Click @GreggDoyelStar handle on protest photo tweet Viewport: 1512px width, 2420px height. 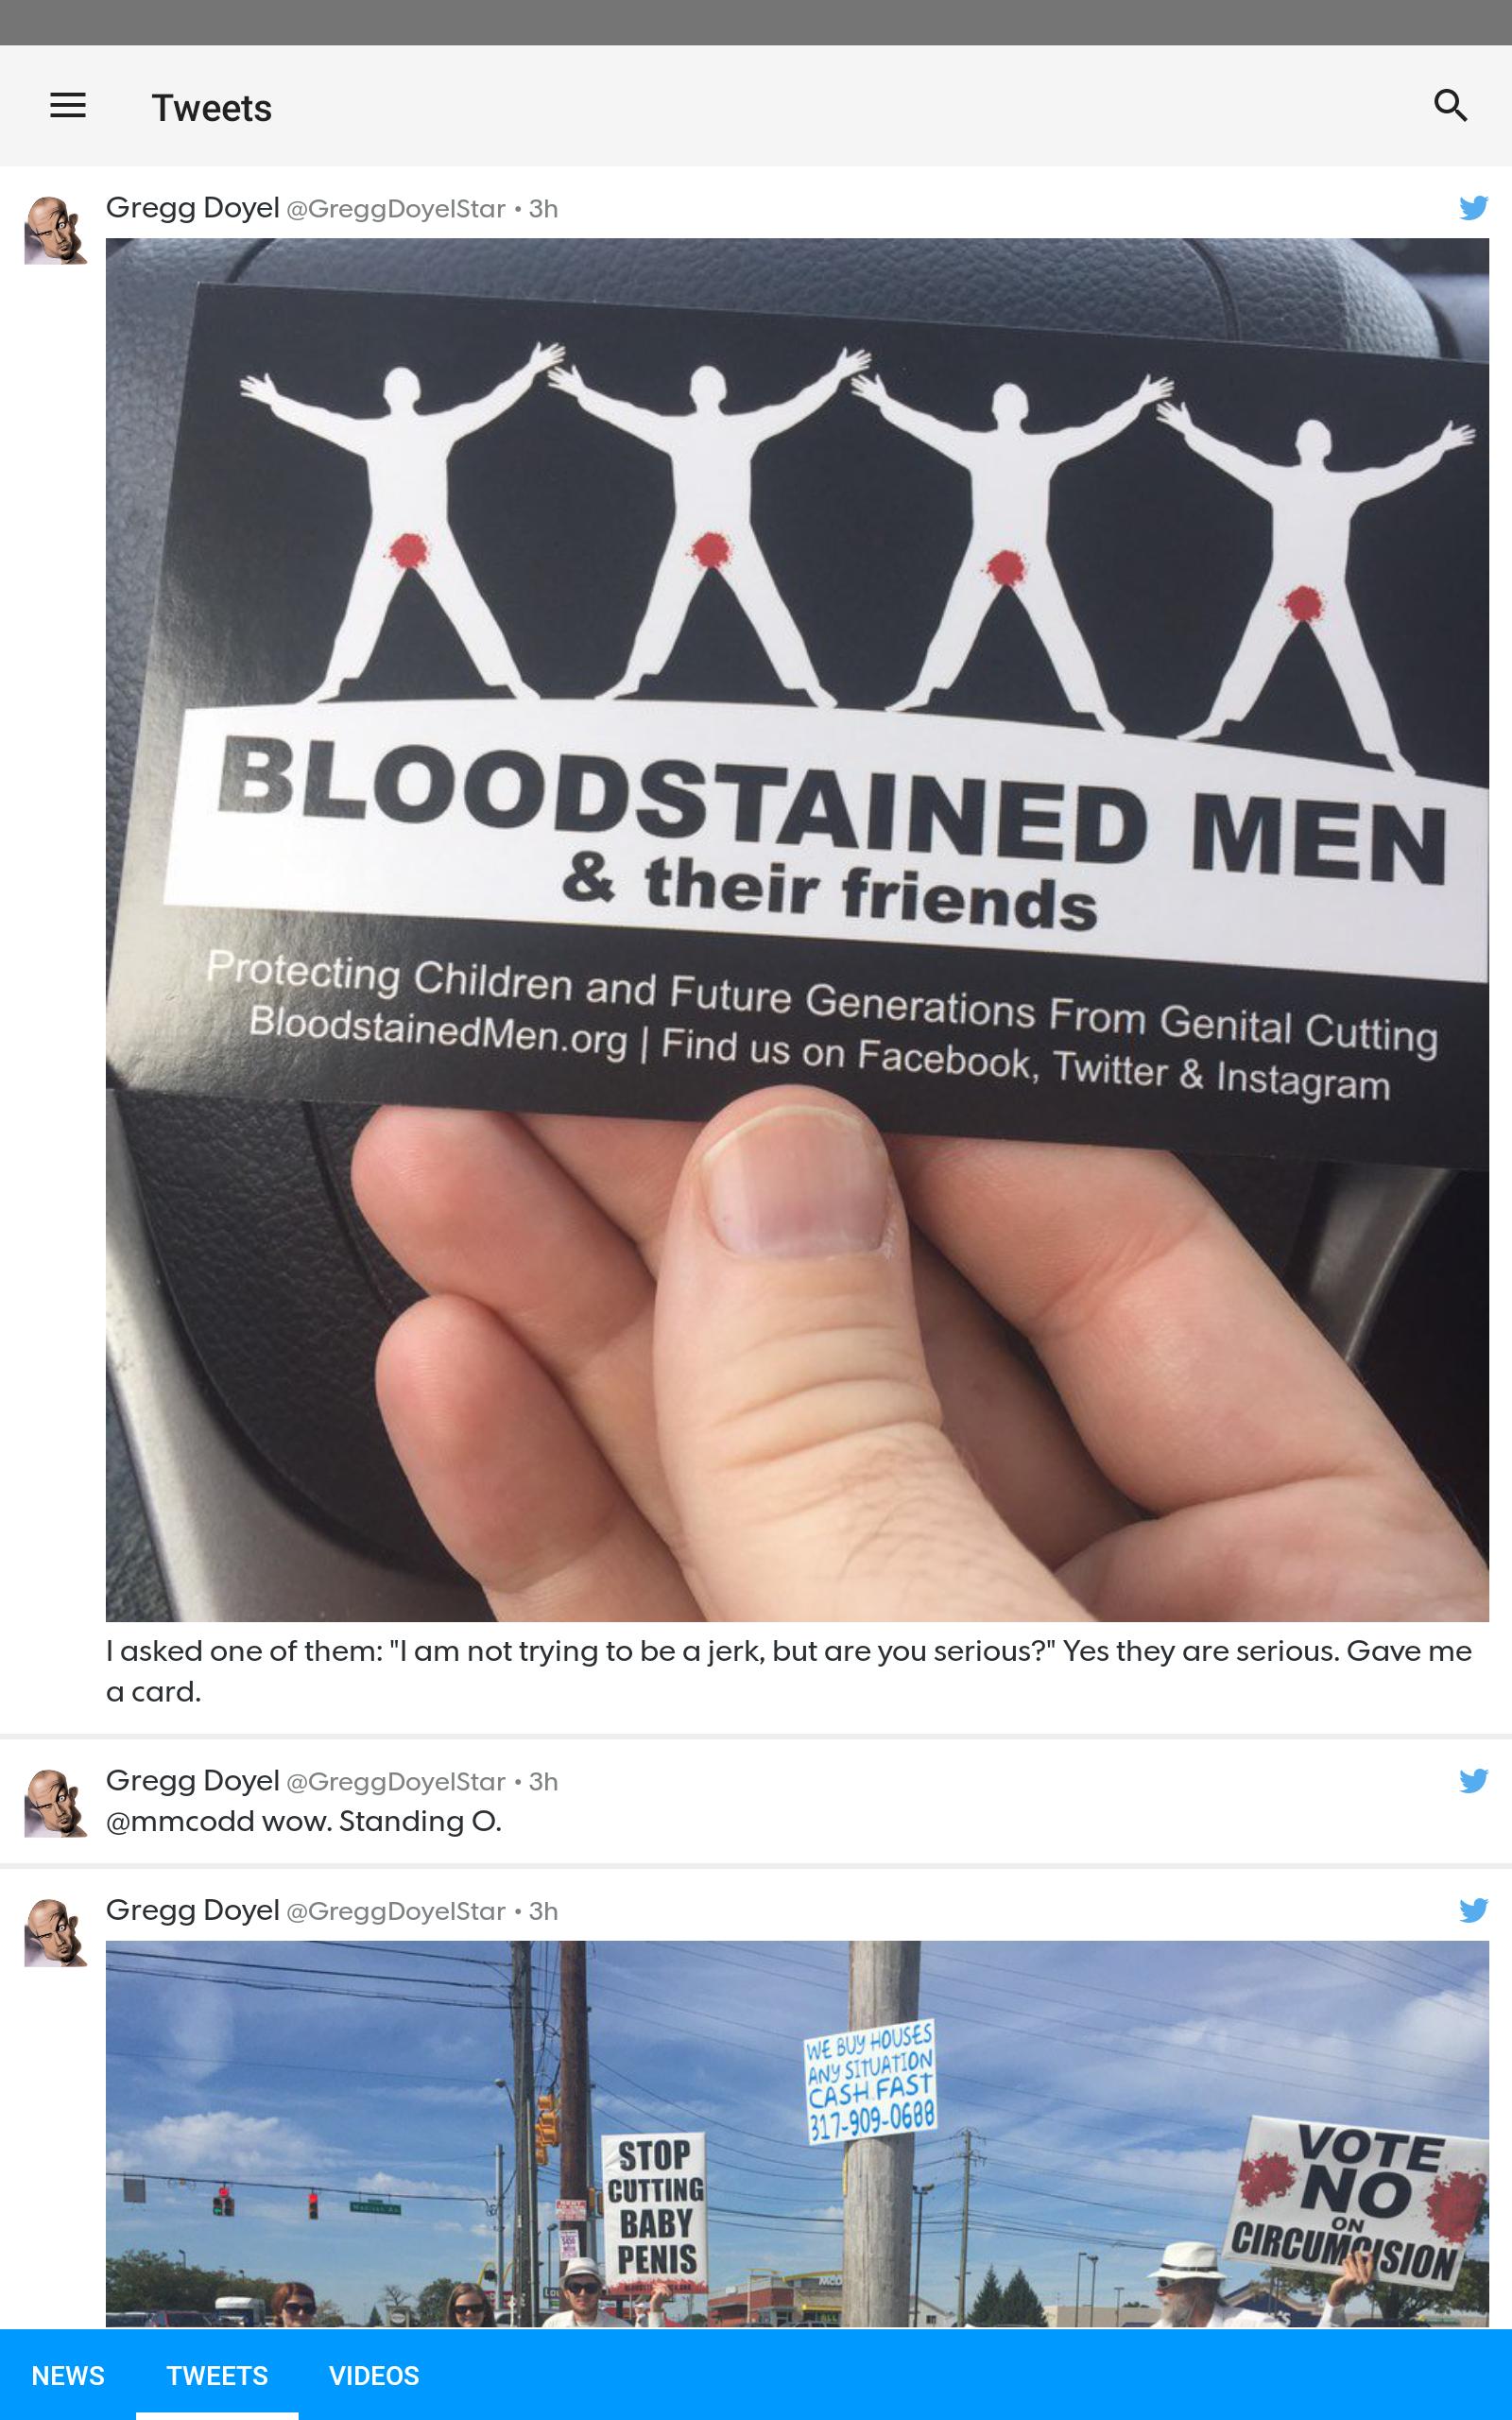coord(396,1911)
